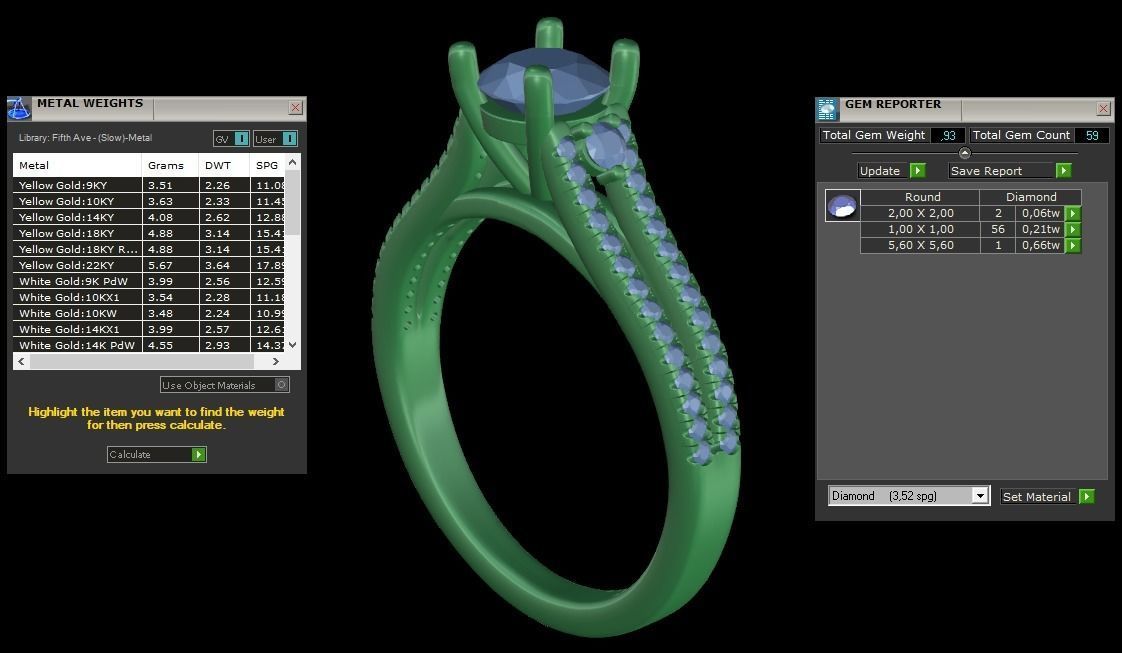
Task: Click the Total Gem Weight value field
Action: point(948,135)
